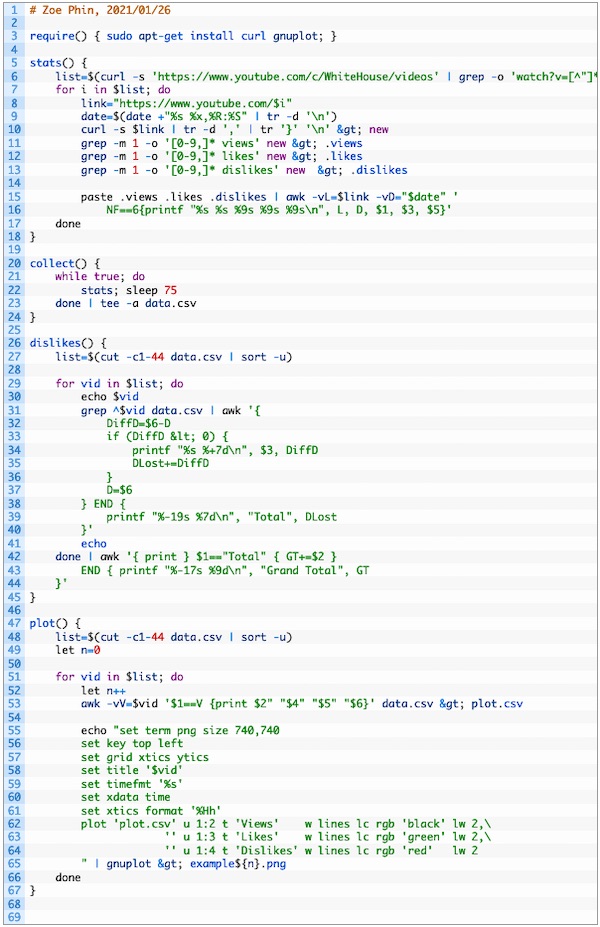
Task: Click the grep line ending with '.likes'
Action: pos(222,156)
